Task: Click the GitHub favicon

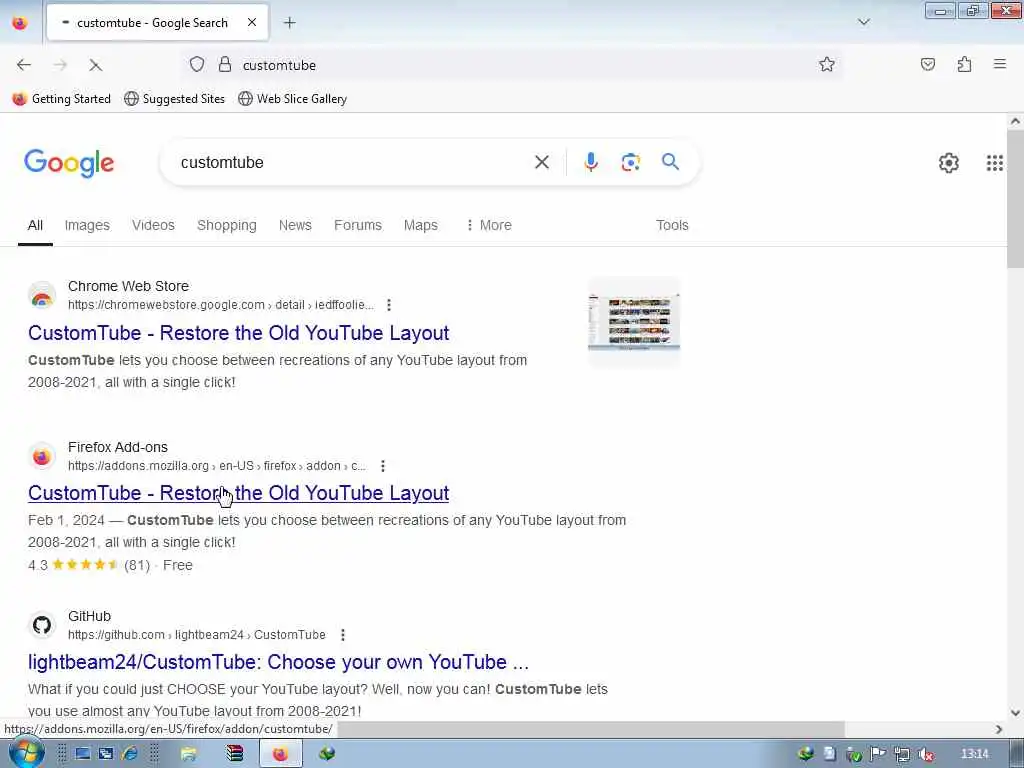Action: pyautogui.click(x=42, y=625)
